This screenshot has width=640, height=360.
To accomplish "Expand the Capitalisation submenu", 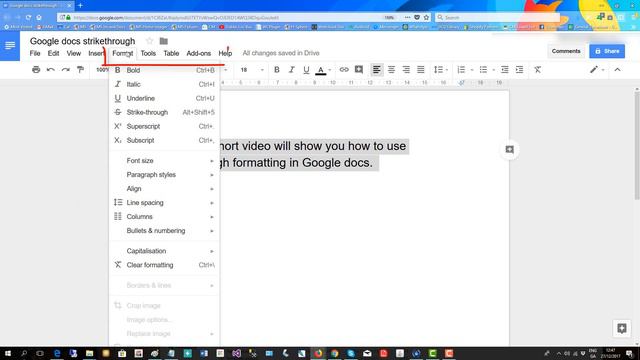I will 164,251.
